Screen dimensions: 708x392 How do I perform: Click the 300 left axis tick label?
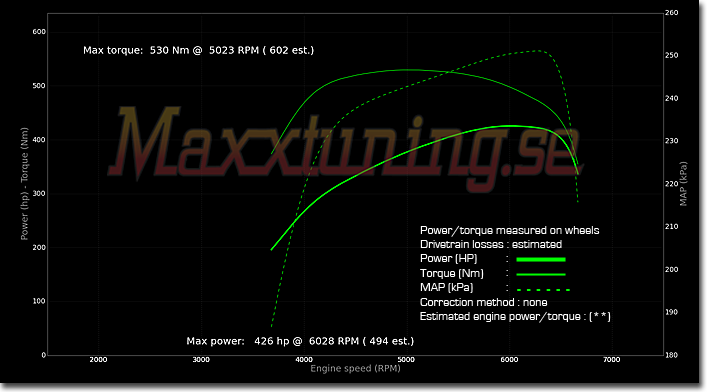click(x=39, y=193)
